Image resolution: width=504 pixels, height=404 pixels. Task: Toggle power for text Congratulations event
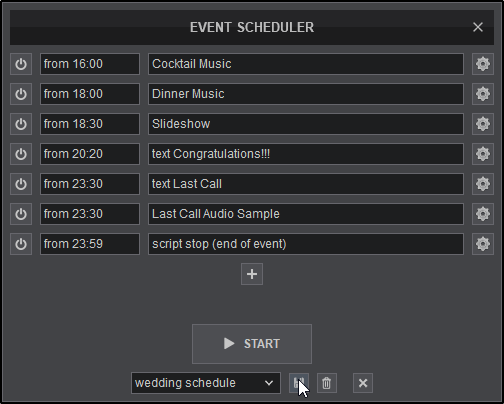click(21, 154)
